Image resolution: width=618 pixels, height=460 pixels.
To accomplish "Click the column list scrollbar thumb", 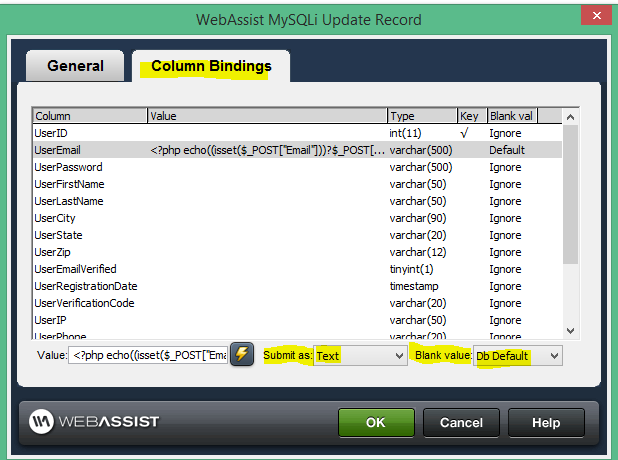I will pyautogui.click(x=570, y=194).
